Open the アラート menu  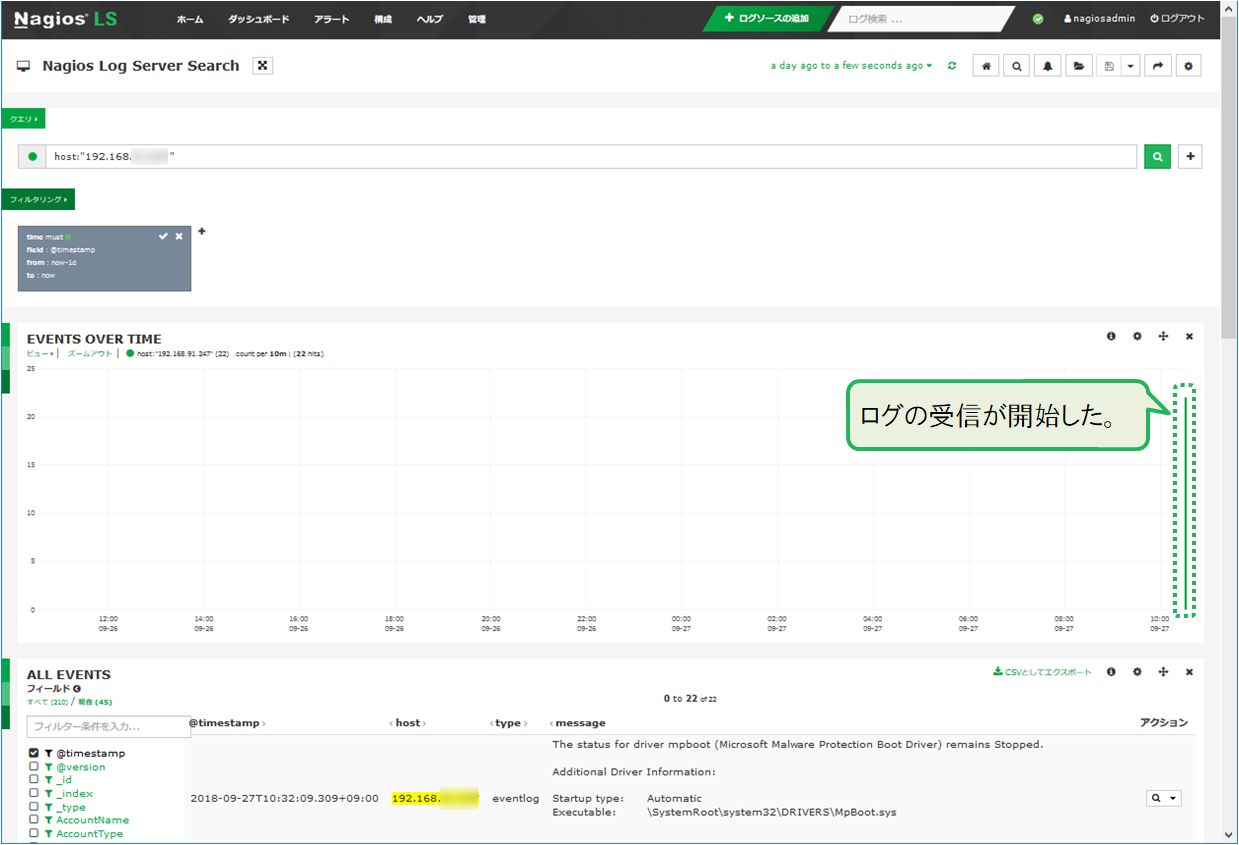[332, 19]
